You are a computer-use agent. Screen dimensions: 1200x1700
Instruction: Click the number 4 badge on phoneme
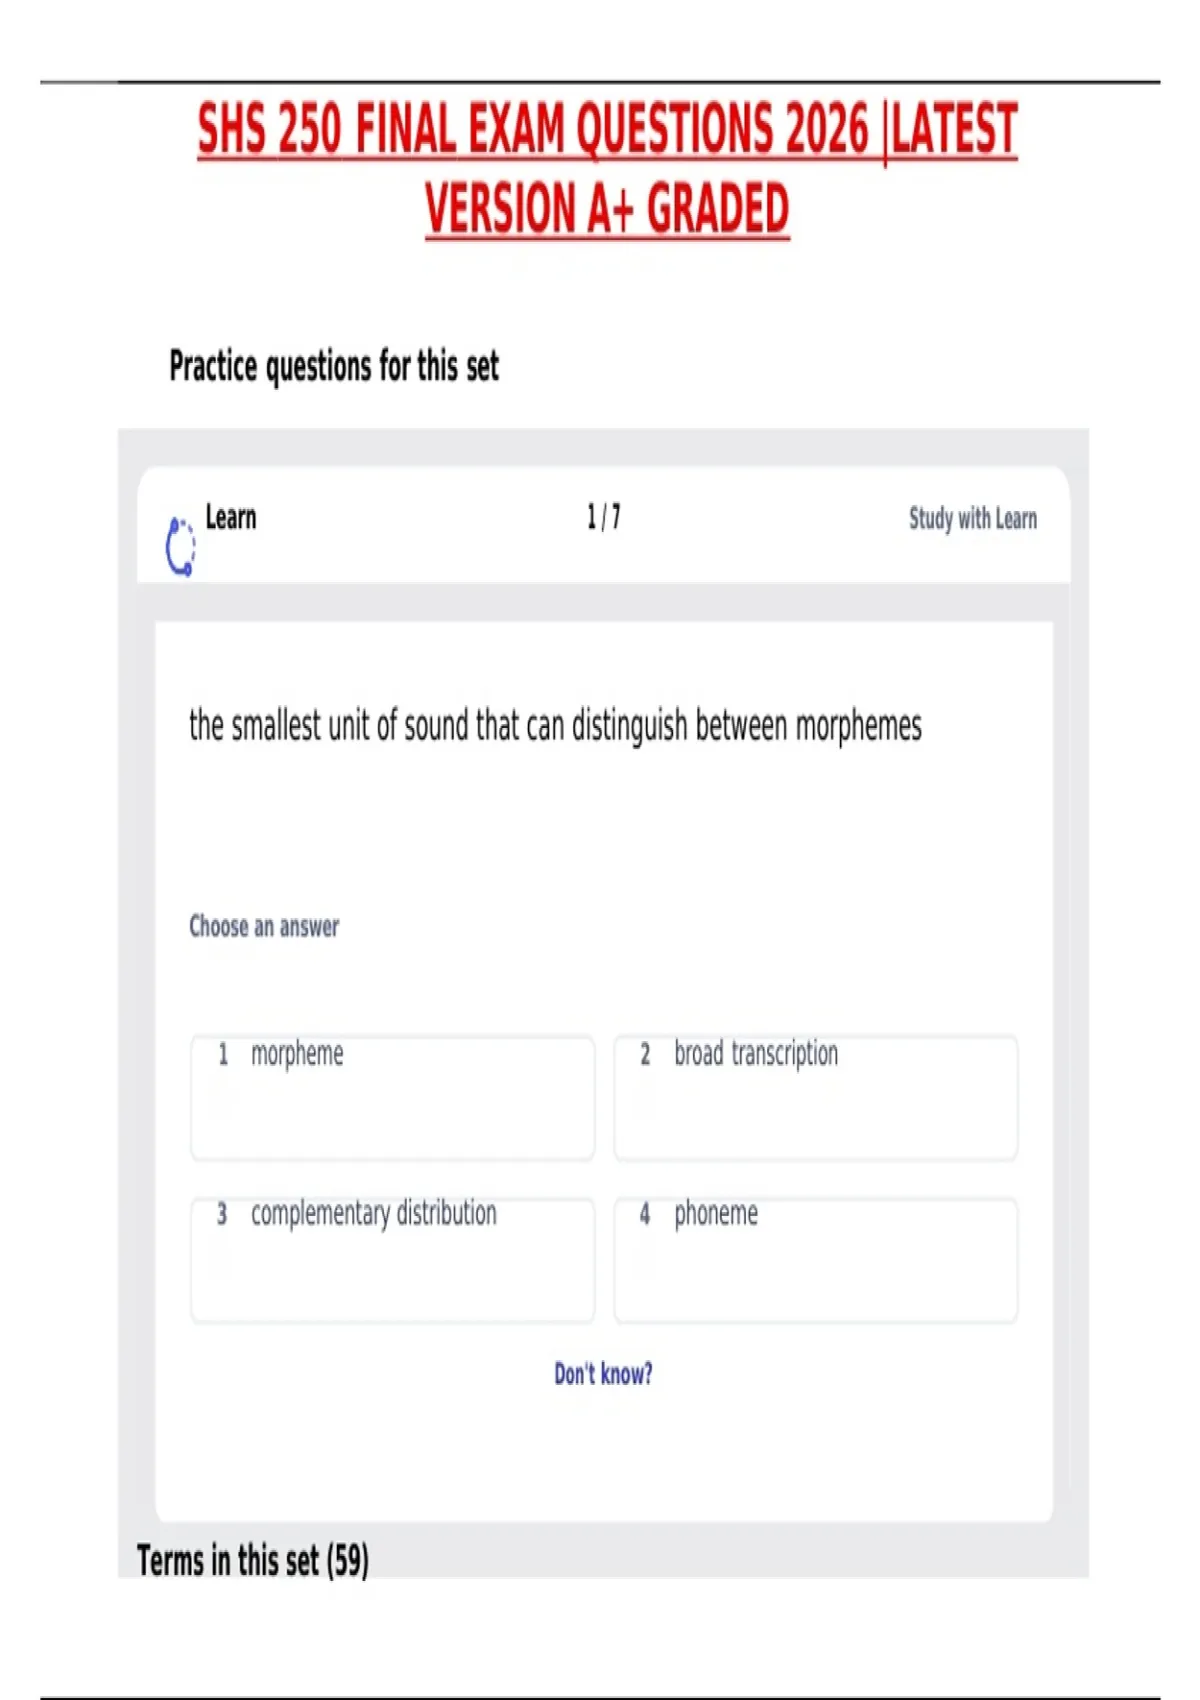tap(645, 1214)
